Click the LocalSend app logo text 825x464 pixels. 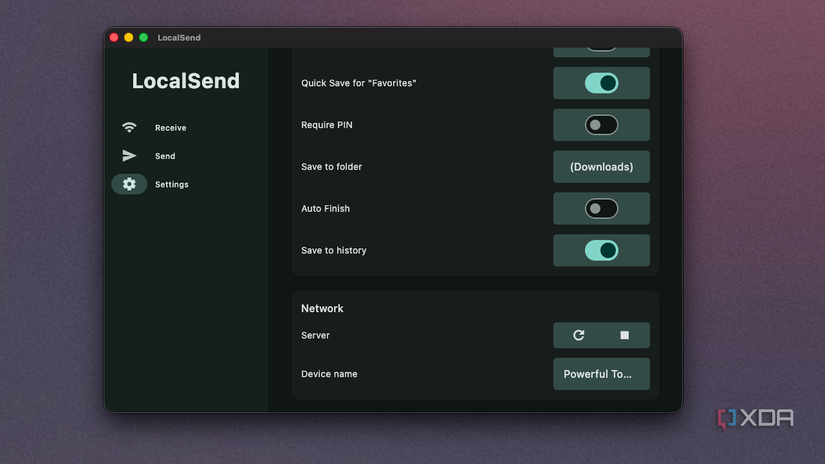(186, 81)
